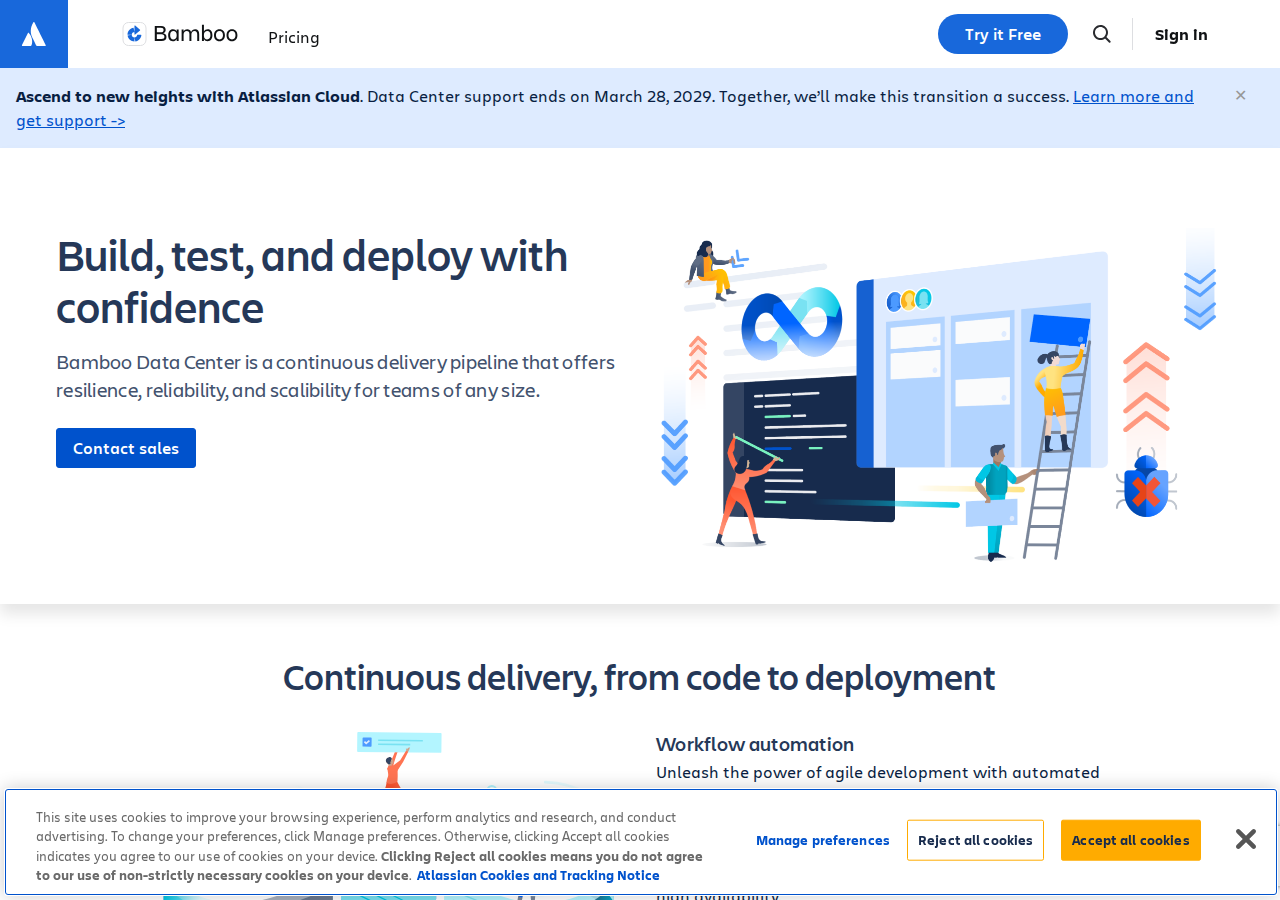The image size is (1280, 900).
Task: Click the Workflow automation heading
Action: (755, 744)
